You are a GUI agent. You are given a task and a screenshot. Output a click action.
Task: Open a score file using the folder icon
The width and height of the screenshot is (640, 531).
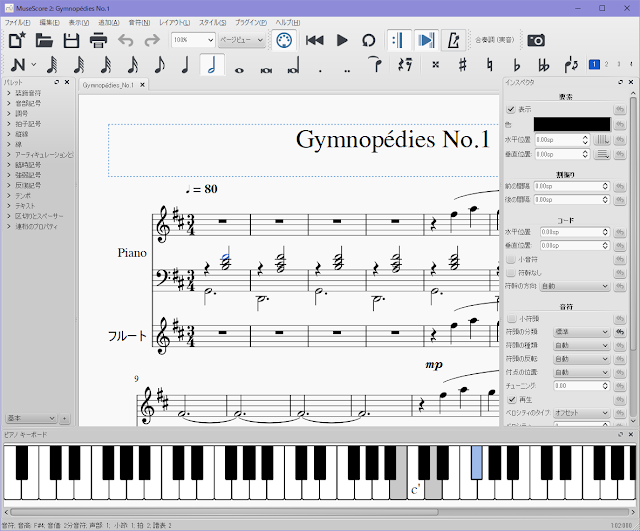pos(44,40)
